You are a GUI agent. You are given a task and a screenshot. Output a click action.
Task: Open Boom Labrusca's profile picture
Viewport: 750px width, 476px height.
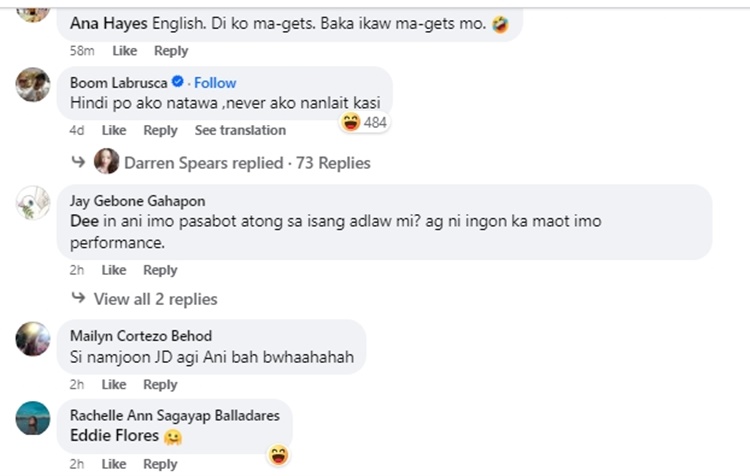point(33,84)
